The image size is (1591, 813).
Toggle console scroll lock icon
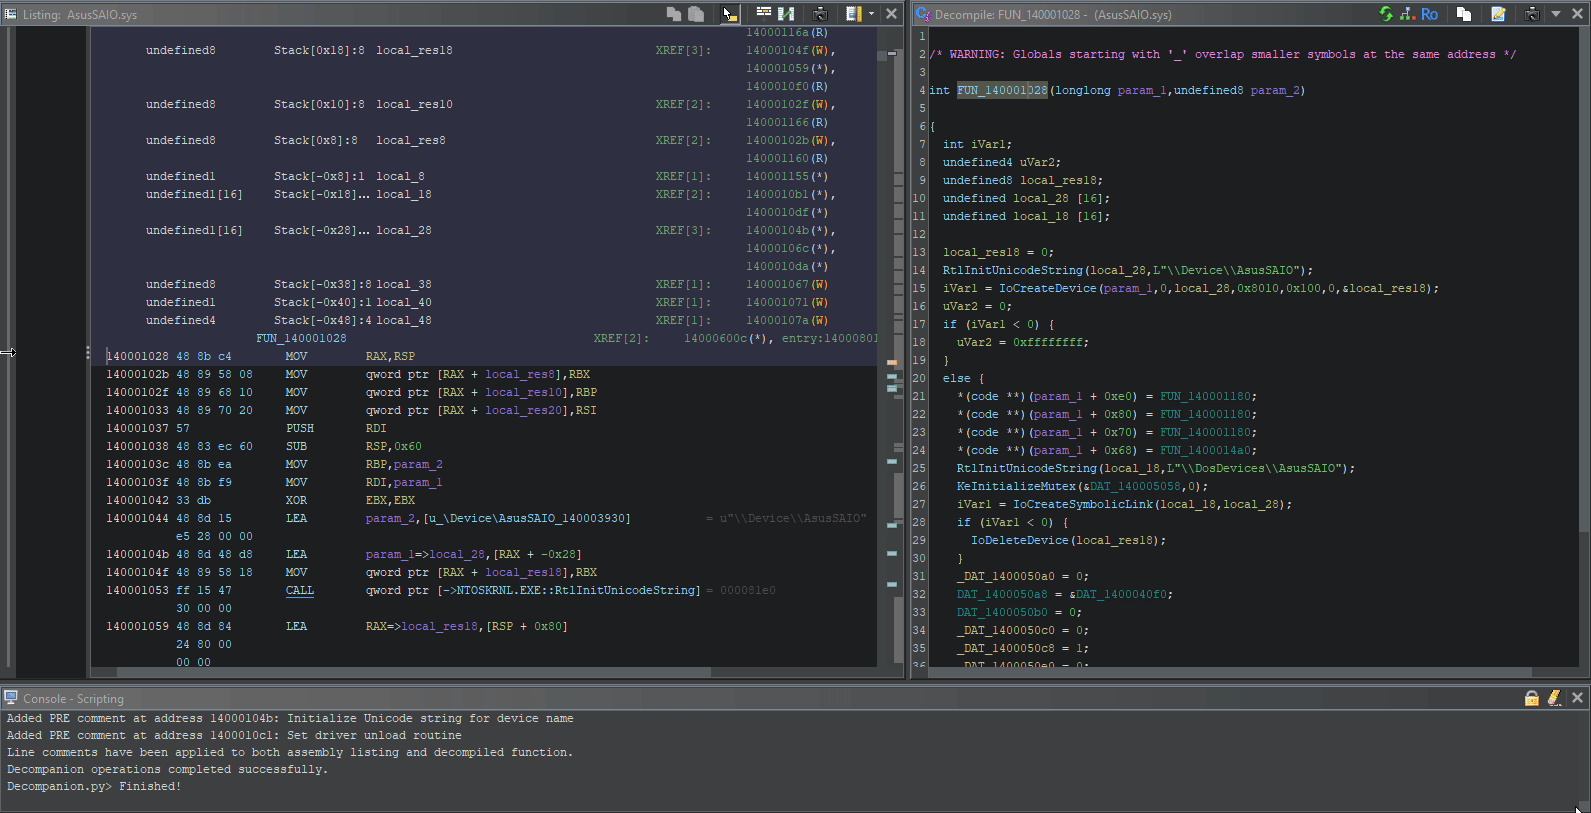pyautogui.click(x=1532, y=698)
